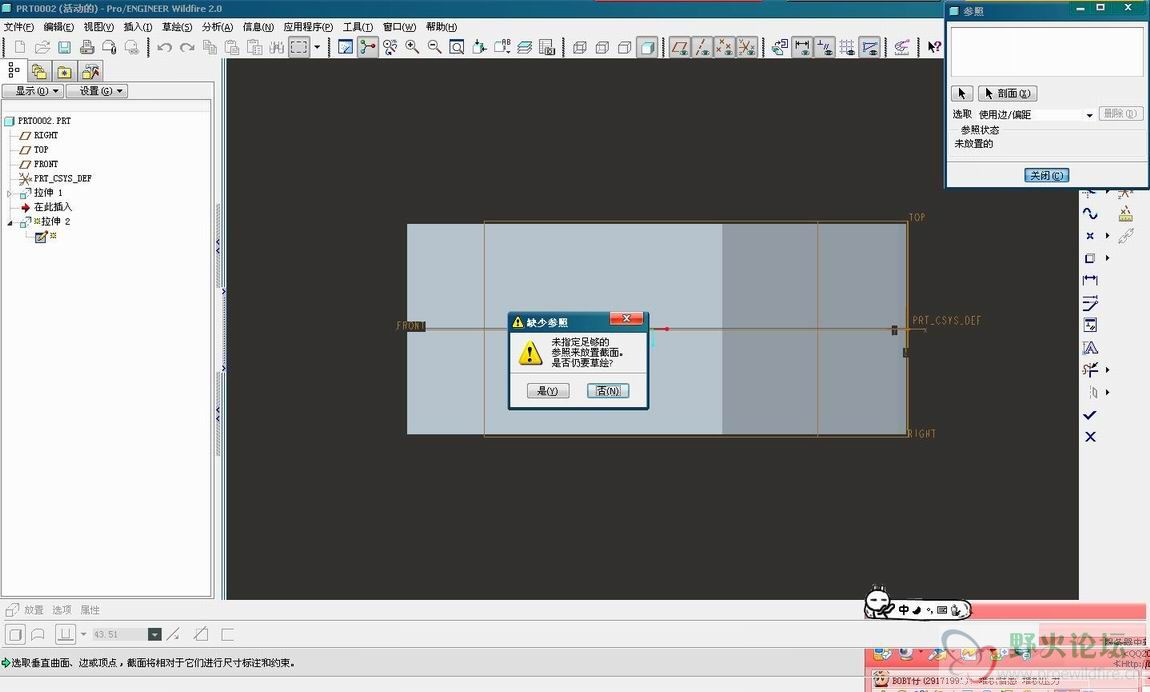1150x692 pixels.
Task: Toggle wireframe display mode
Action: (x=579, y=47)
